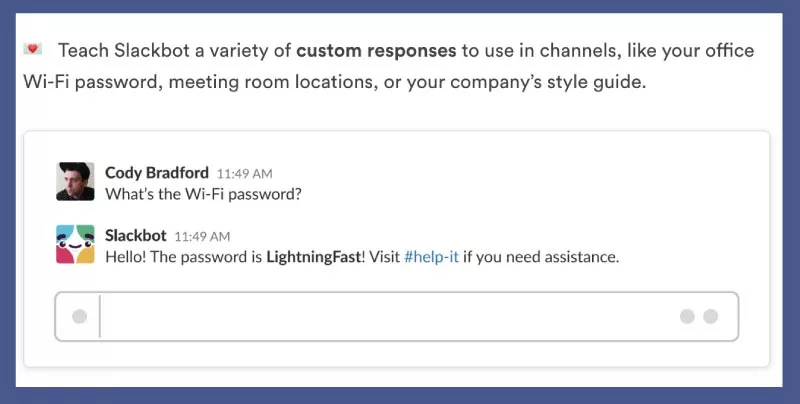
Task: Focus the message input field
Action: click(390, 317)
